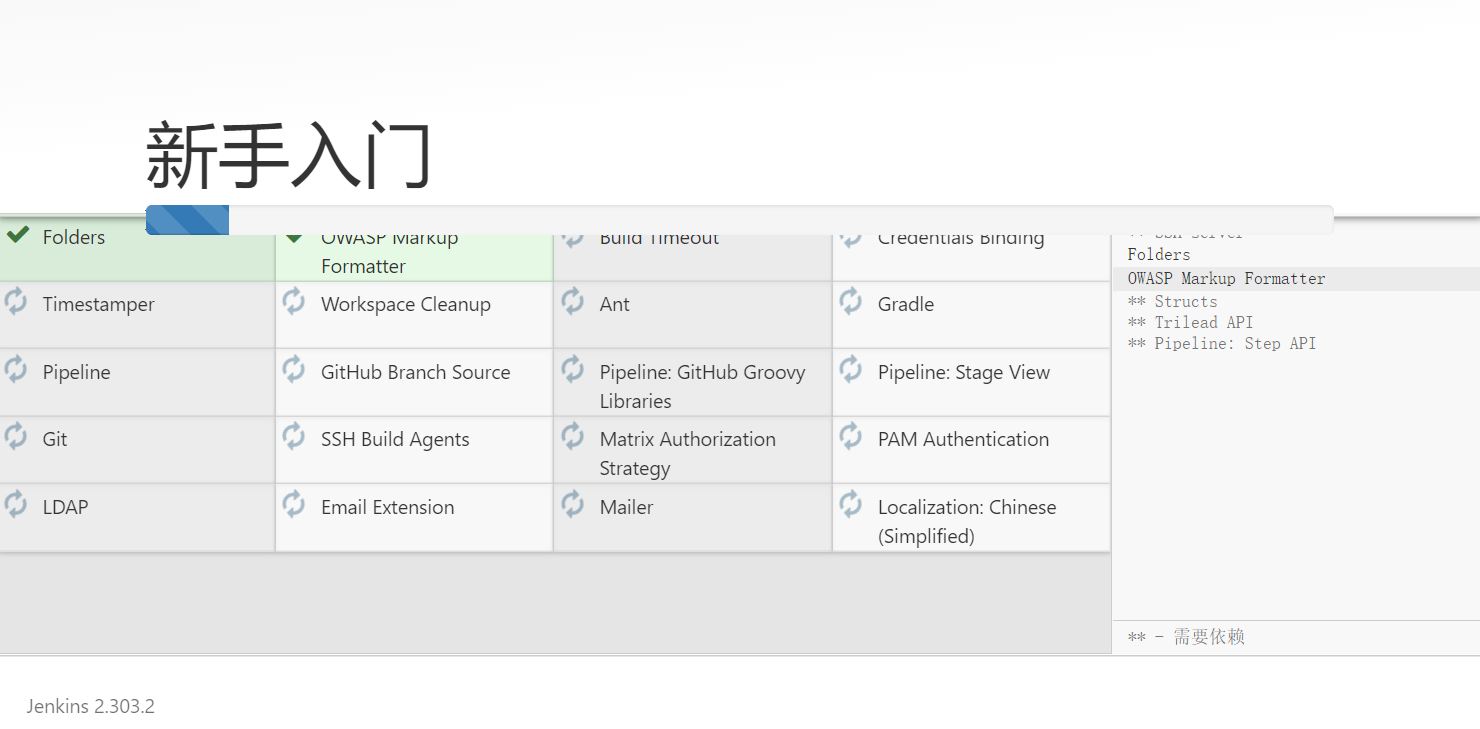Click the green checkmark beside Folders
Viewport: 1480px width, 729px height.
[17, 236]
